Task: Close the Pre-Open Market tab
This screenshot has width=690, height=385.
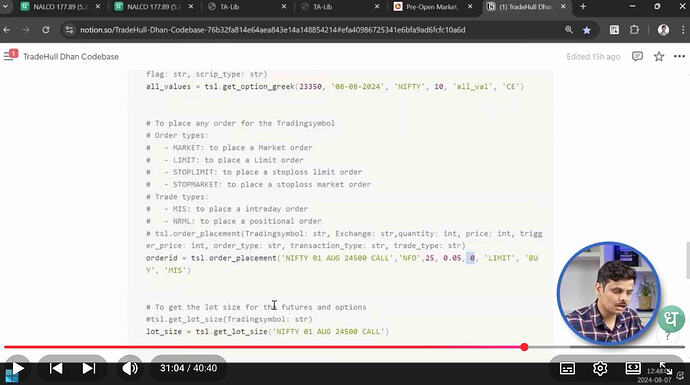Action: tap(470, 7)
